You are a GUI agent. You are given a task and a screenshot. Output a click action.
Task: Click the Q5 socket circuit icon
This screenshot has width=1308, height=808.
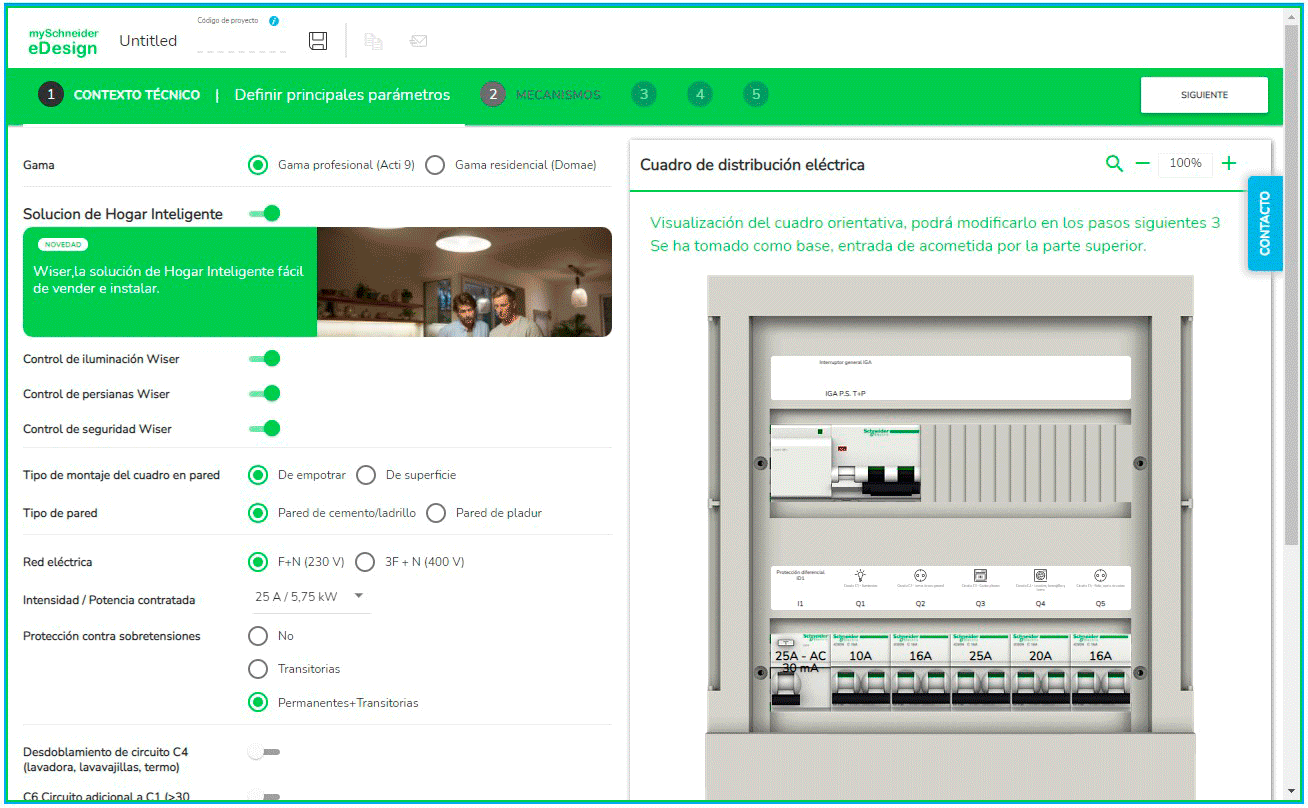(1100, 576)
